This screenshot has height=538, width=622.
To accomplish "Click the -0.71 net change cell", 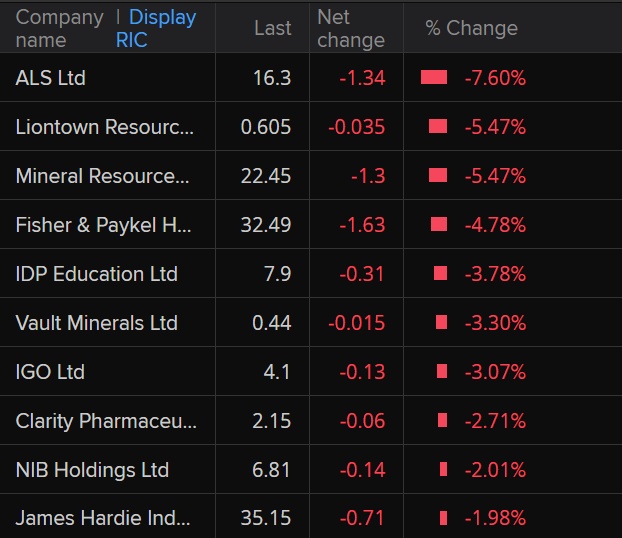I will 362,519.
